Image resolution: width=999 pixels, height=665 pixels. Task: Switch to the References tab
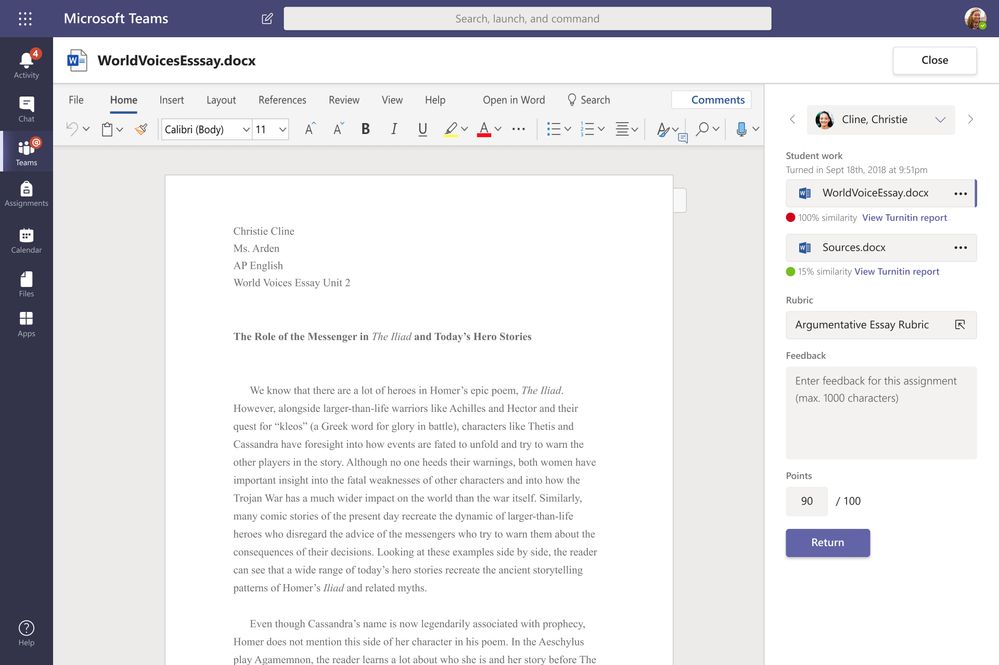pos(282,100)
